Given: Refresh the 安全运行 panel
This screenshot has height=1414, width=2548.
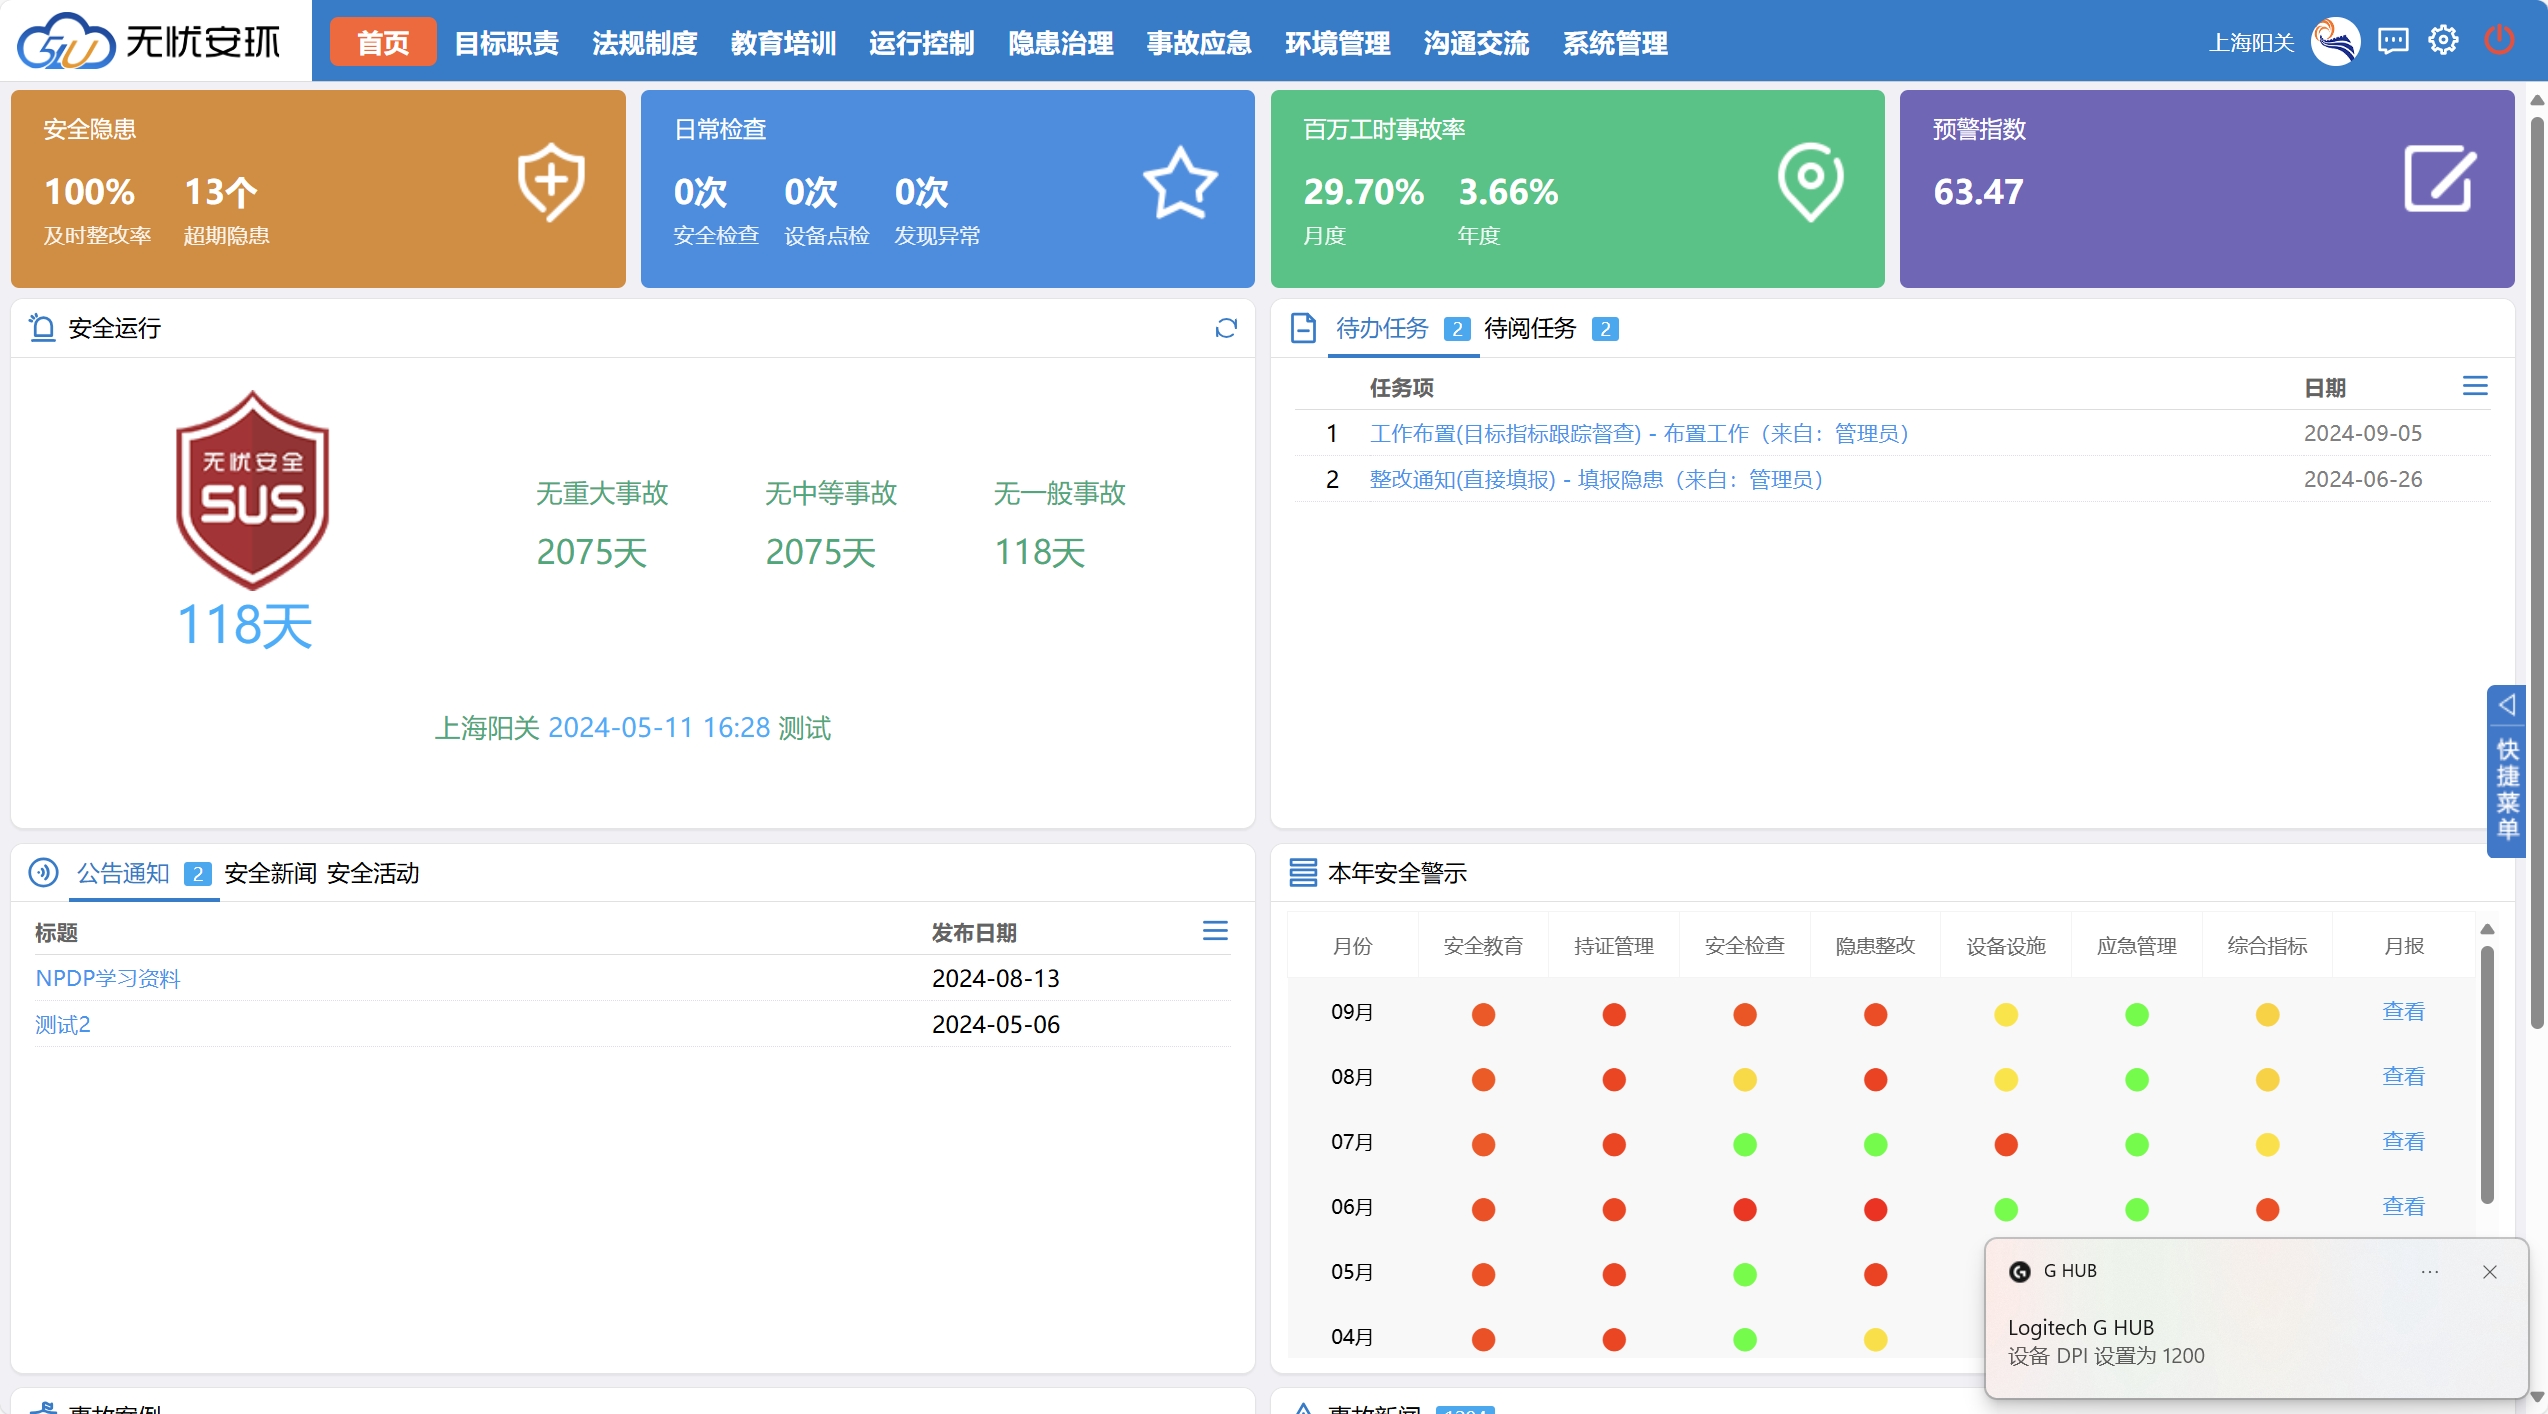Looking at the screenshot, I should [1226, 328].
